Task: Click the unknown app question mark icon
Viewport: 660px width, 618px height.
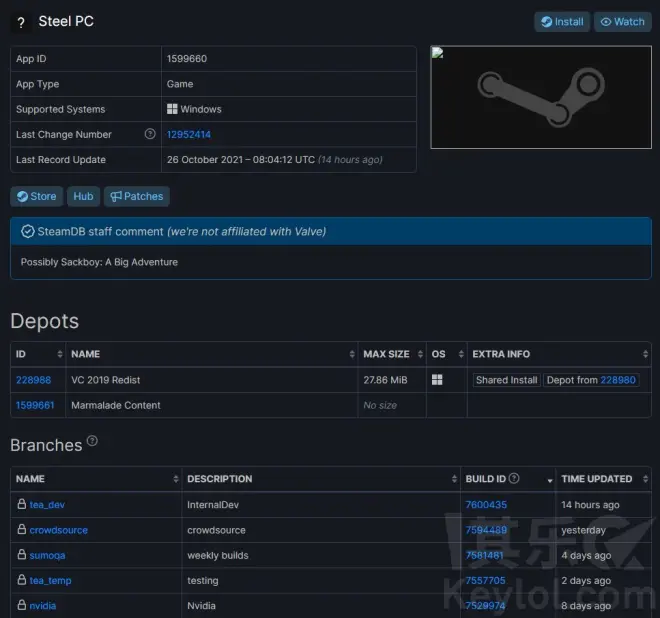Action: (21, 23)
